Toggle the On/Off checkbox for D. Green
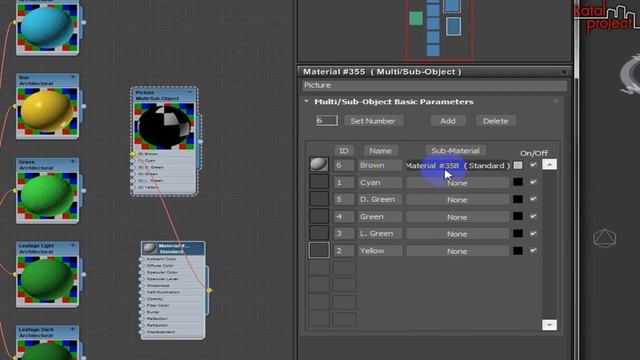Viewport: 640px width, 360px height. (533, 199)
